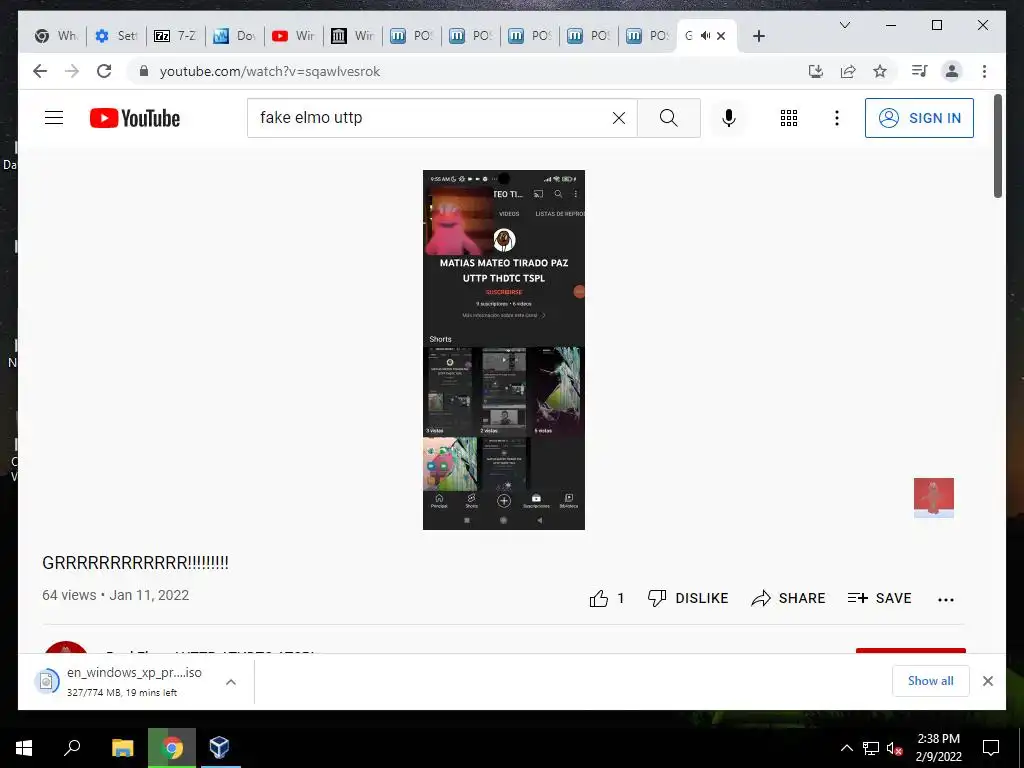The image size is (1024, 768).
Task: Open the muted volume tray icon
Action: (895, 748)
